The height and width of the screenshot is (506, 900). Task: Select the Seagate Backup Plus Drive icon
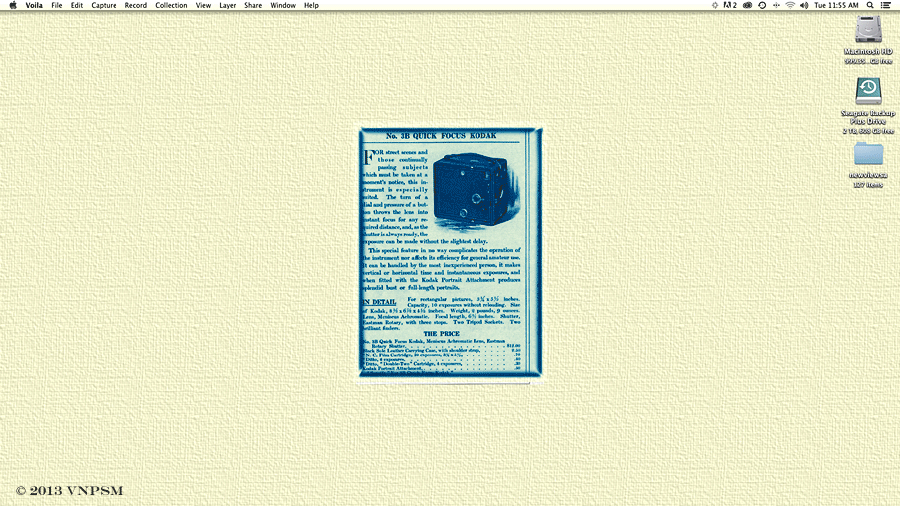[x=868, y=91]
